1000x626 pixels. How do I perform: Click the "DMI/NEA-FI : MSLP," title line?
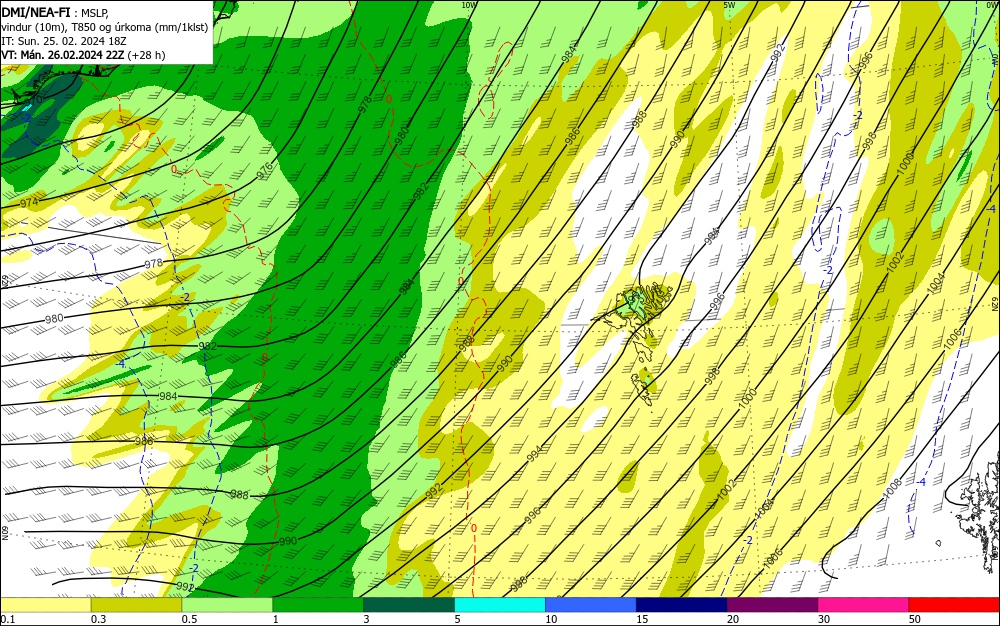click(x=55, y=11)
